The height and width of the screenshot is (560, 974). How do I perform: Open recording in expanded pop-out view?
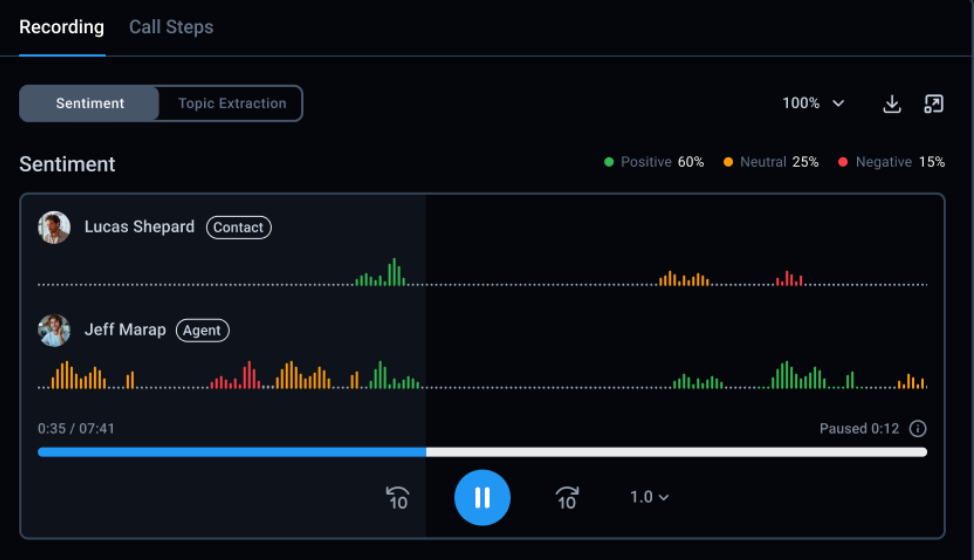[x=934, y=104]
